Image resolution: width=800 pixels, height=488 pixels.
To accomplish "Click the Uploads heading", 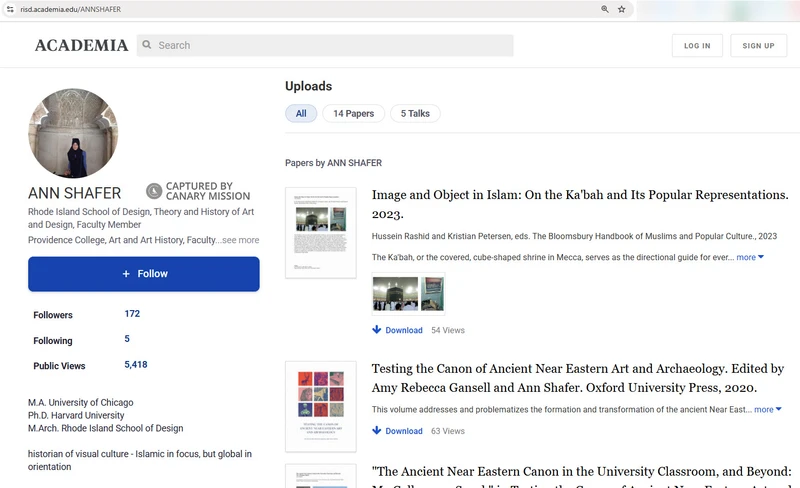I will click(309, 86).
